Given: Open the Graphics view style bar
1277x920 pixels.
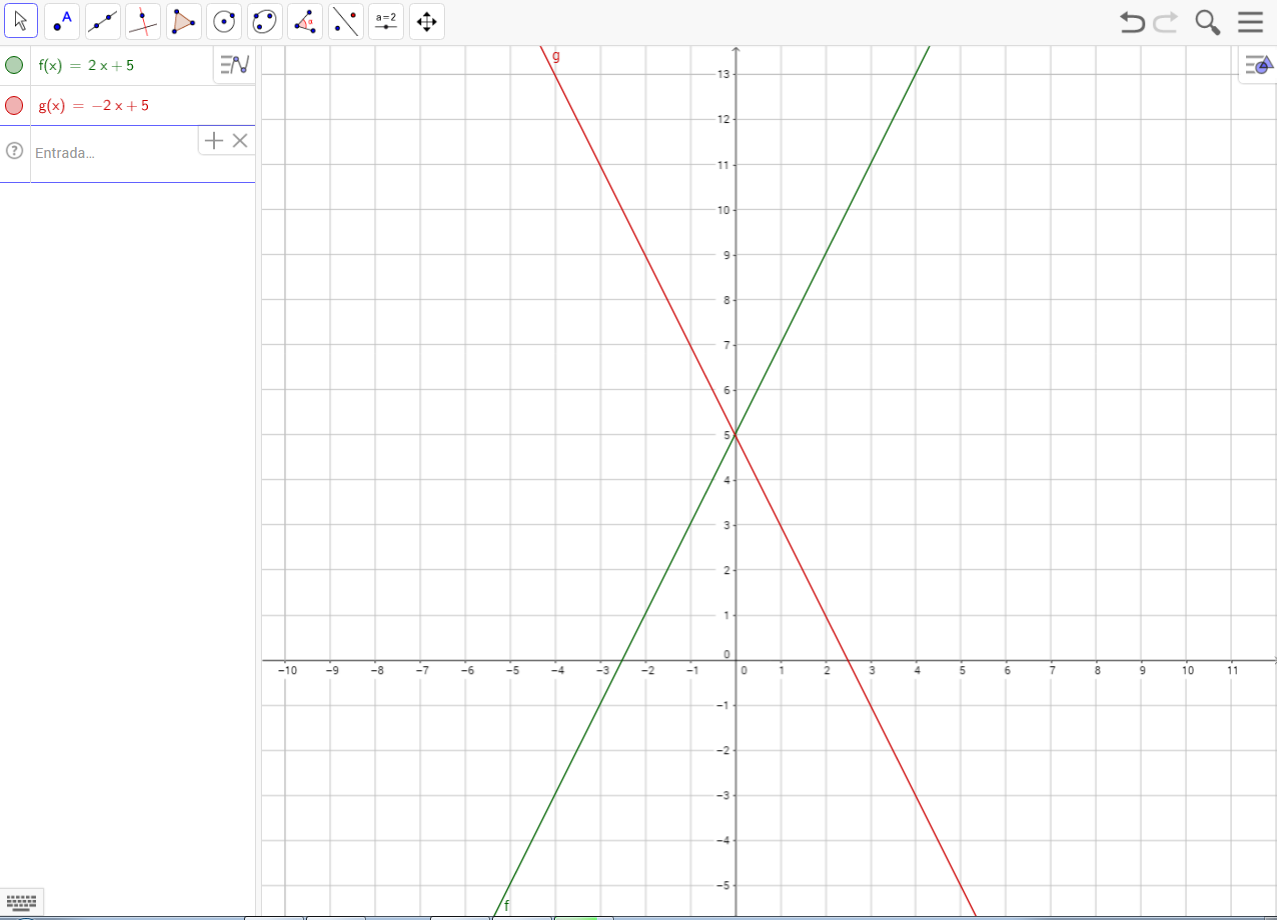Looking at the screenshot, I should 1258,65.
